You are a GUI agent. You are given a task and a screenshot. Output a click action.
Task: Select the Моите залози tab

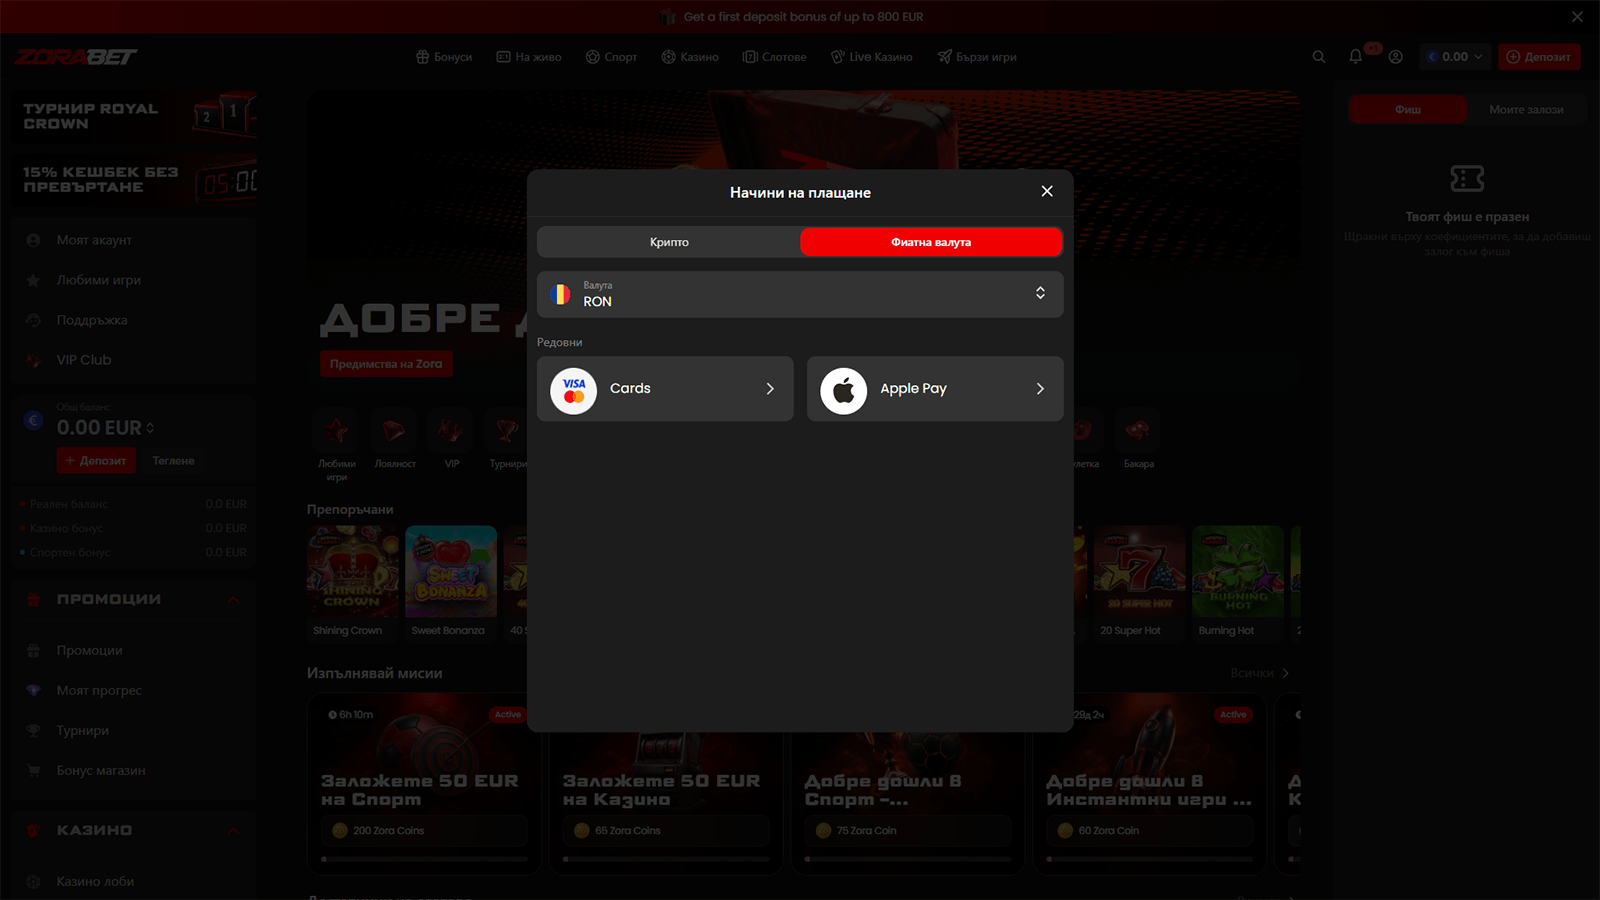pyautogui.click(x=1526, y=110)
